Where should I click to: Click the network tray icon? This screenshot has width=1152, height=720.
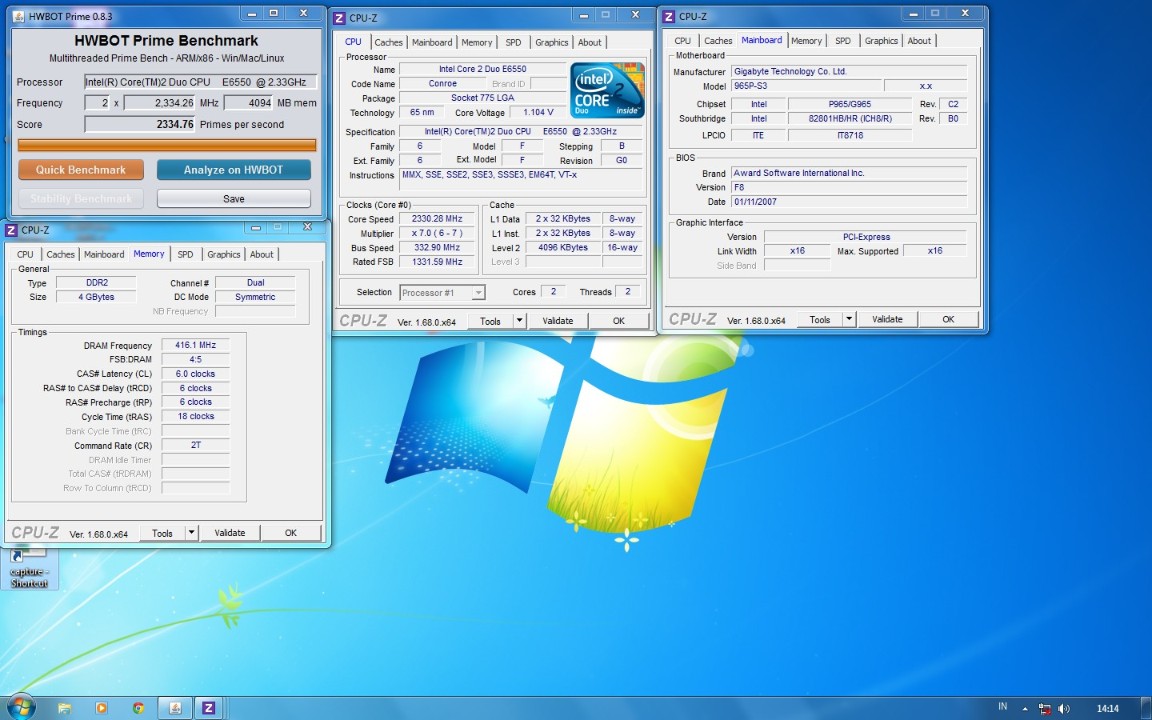pos(1044,709)
